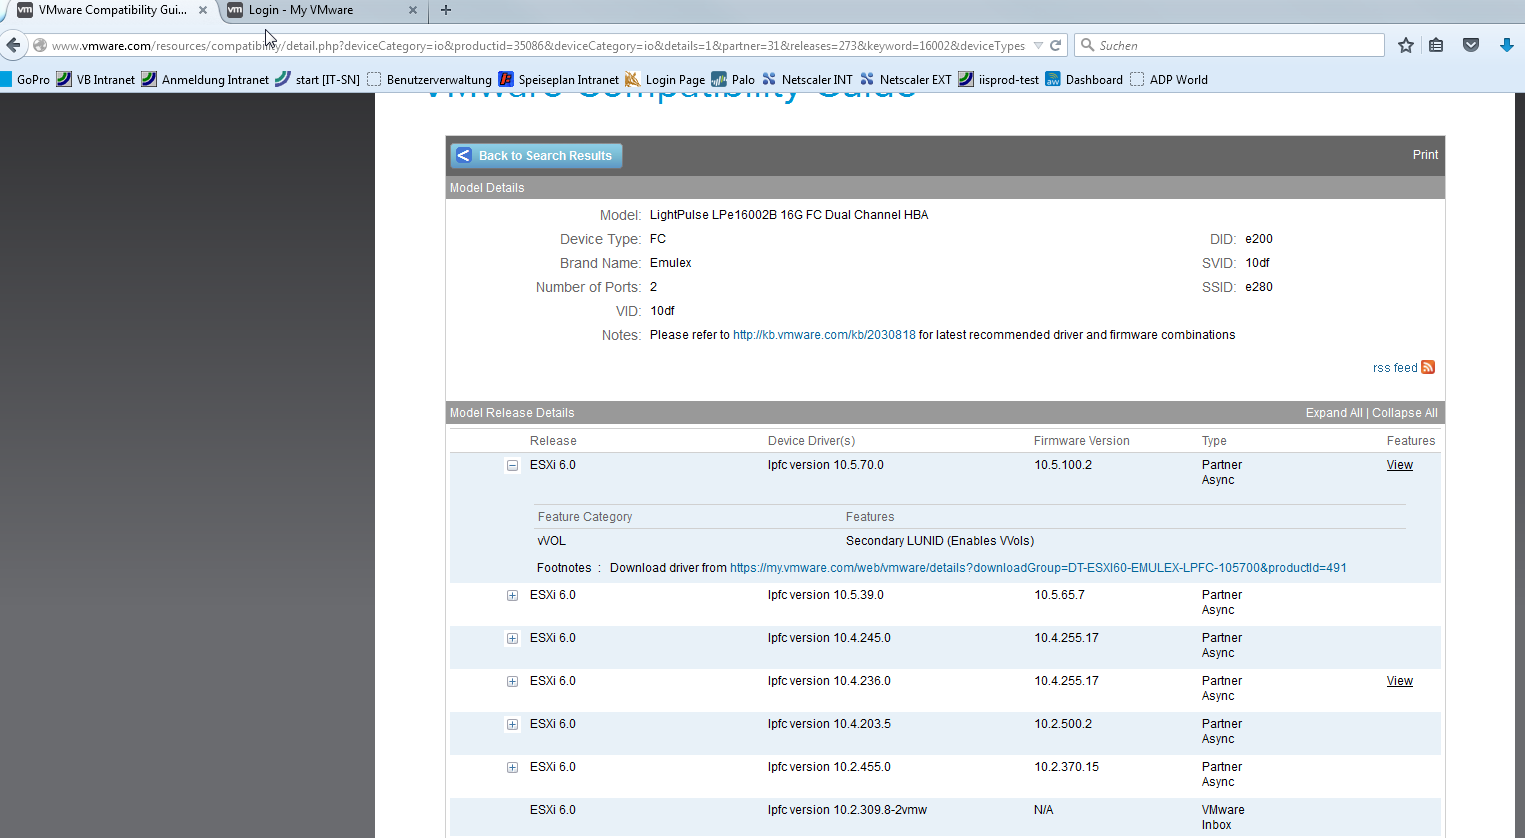Select the VMware Compatibility Guide tab
Image resolution: width=1525 pixels, height=838 pixels.
111,10
